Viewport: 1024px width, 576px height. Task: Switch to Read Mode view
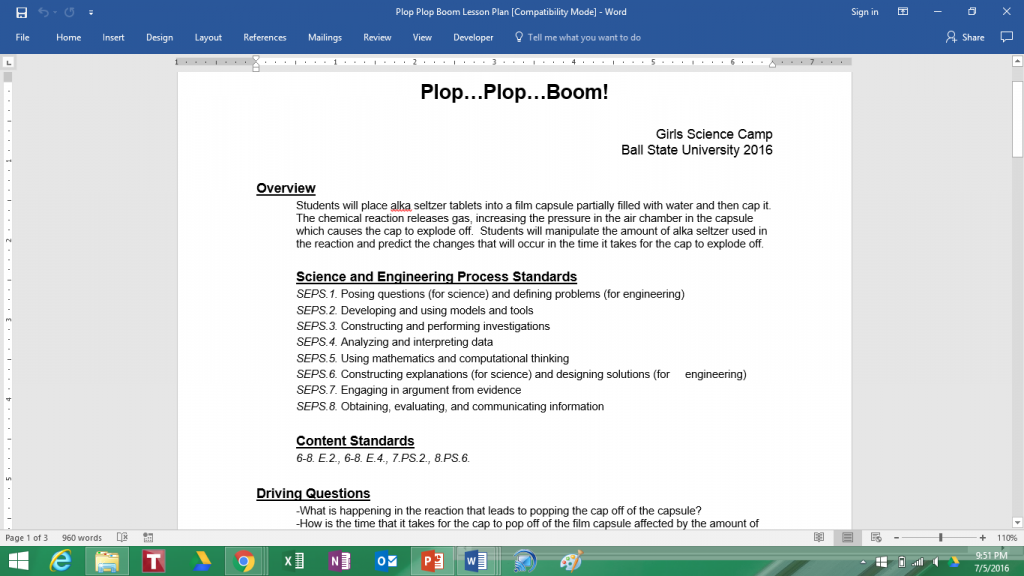point(819,538)
